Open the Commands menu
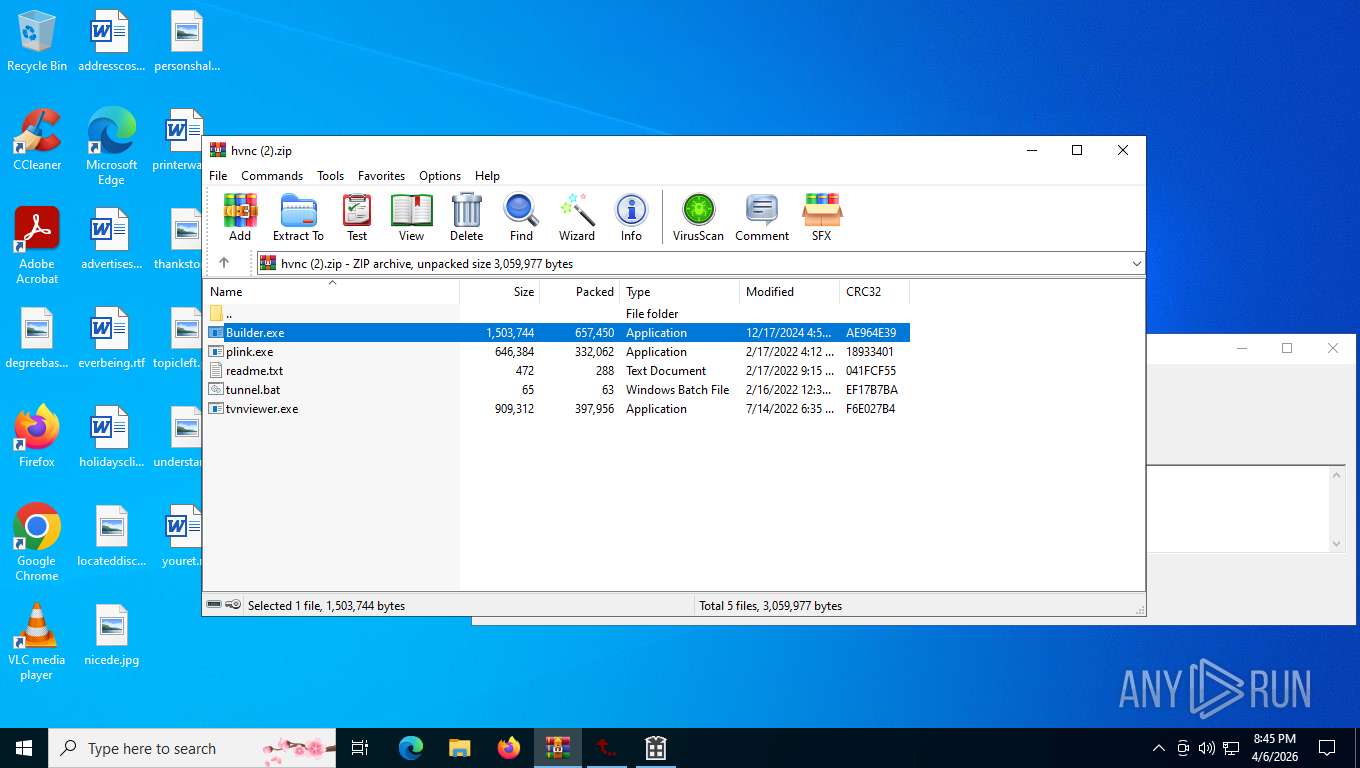This screenshot has width=1360, height=768. (x=272, y=175)
